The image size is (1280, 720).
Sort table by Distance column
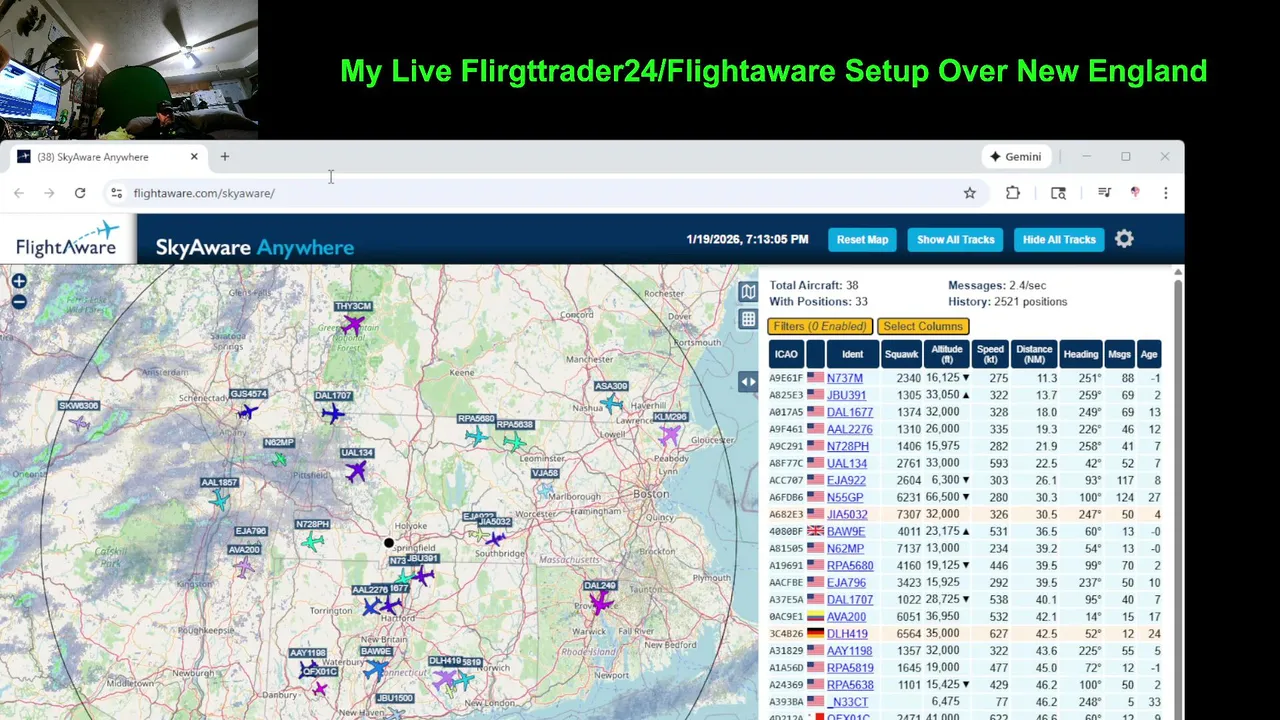point(1034,354)
